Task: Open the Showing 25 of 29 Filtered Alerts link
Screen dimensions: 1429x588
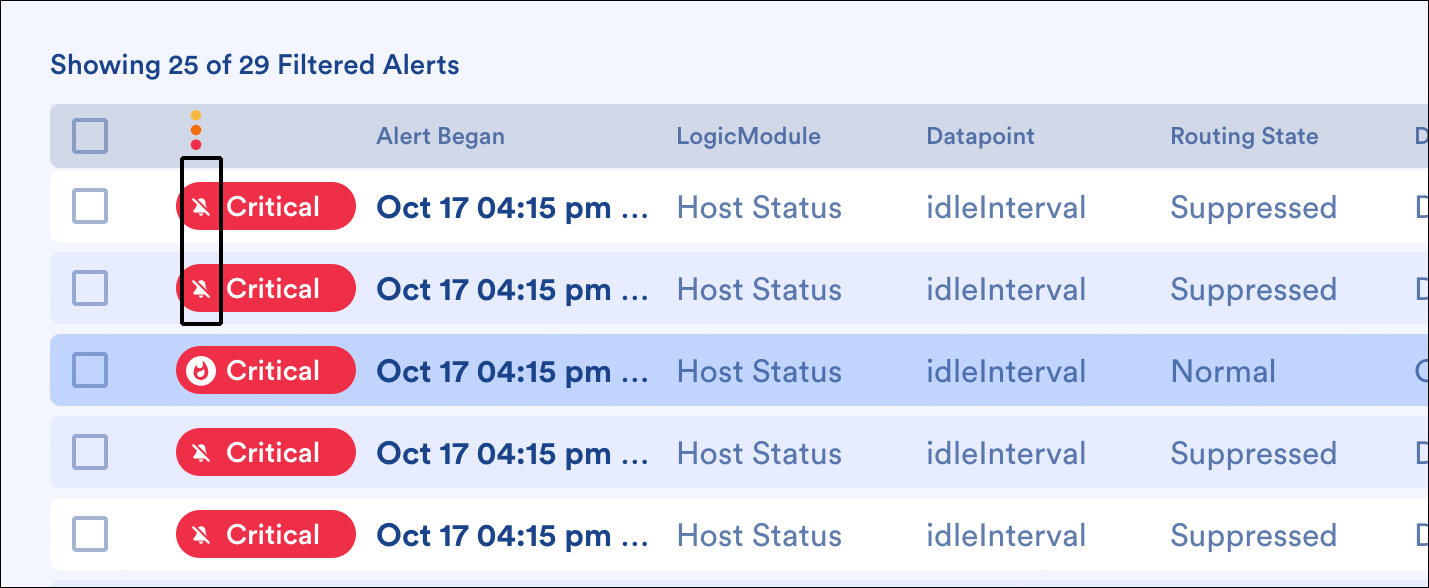Action: click(255, 64)
